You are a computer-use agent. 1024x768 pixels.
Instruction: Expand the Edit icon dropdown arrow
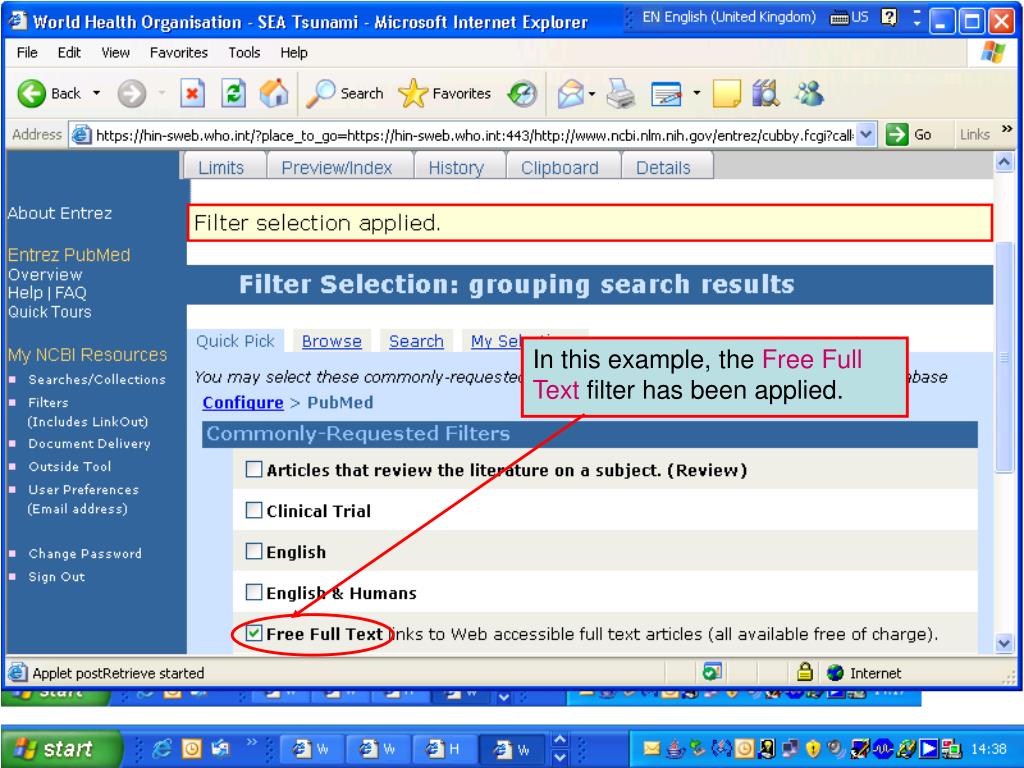click(697, 93)
